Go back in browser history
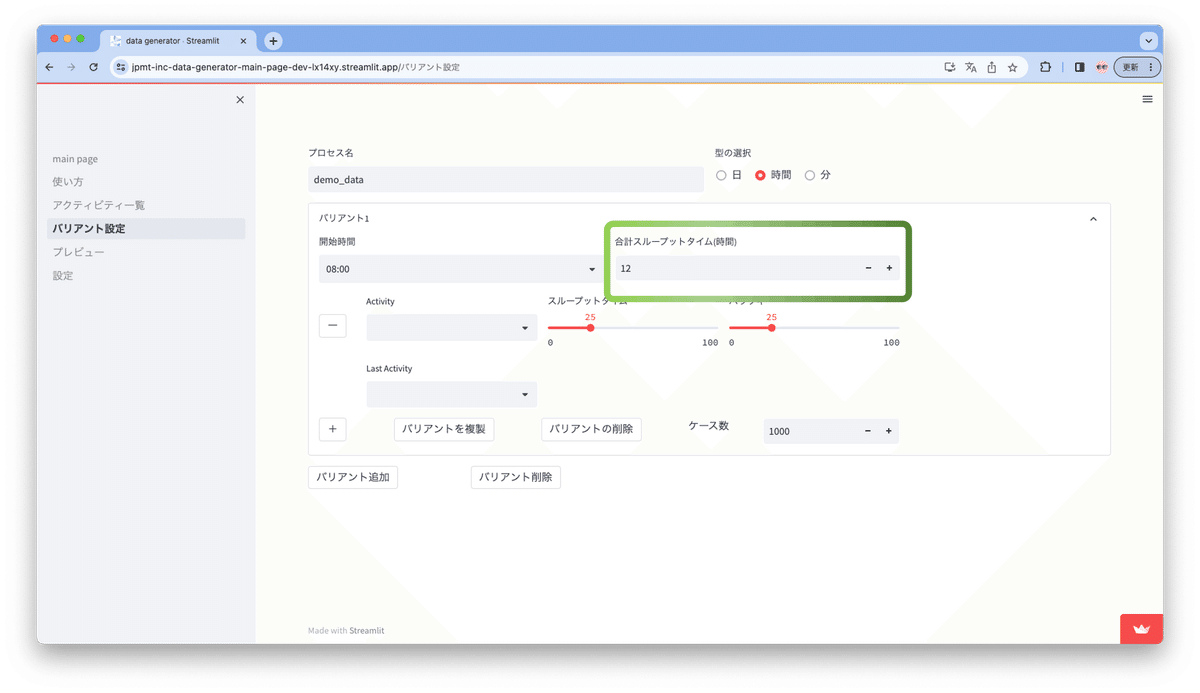1200x693 pixels. (49, 67)
